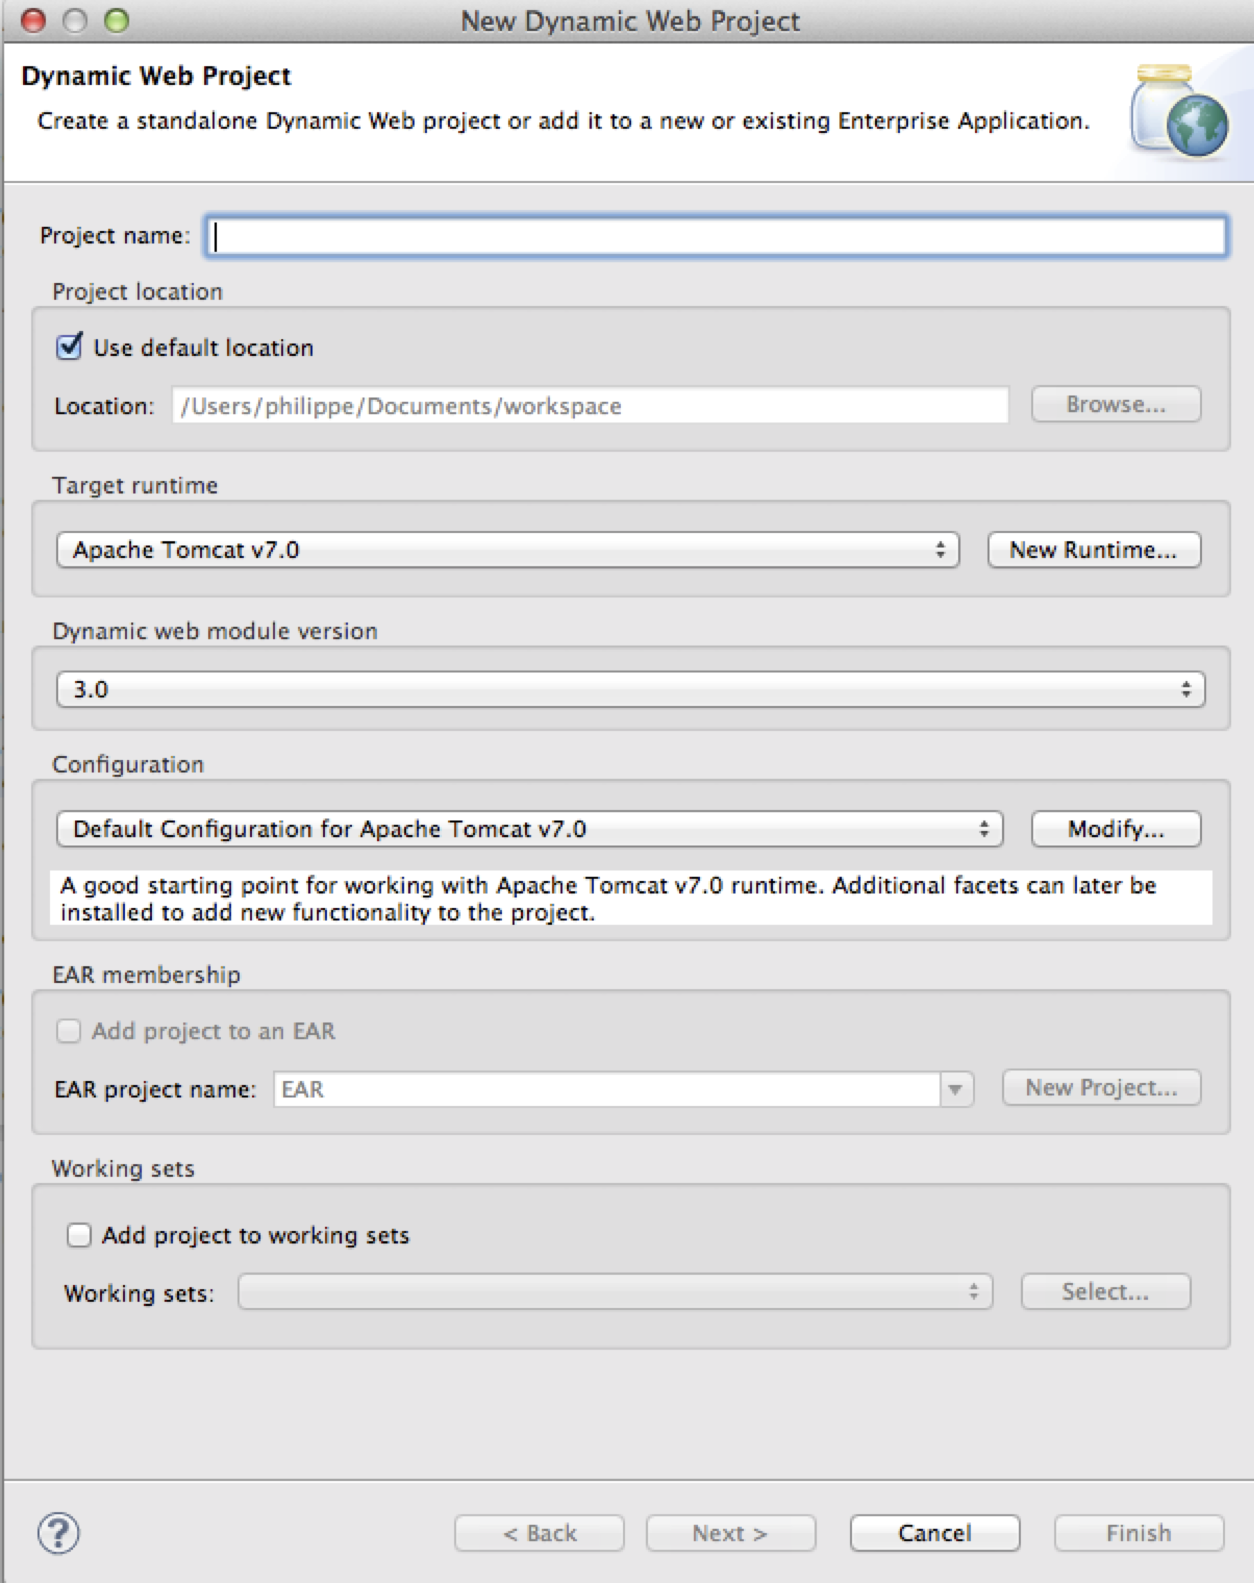Click the web project jar globe icon
Image resolution: width=1254 pixels, height=1583 pixels.
[x=1180, y=111]
